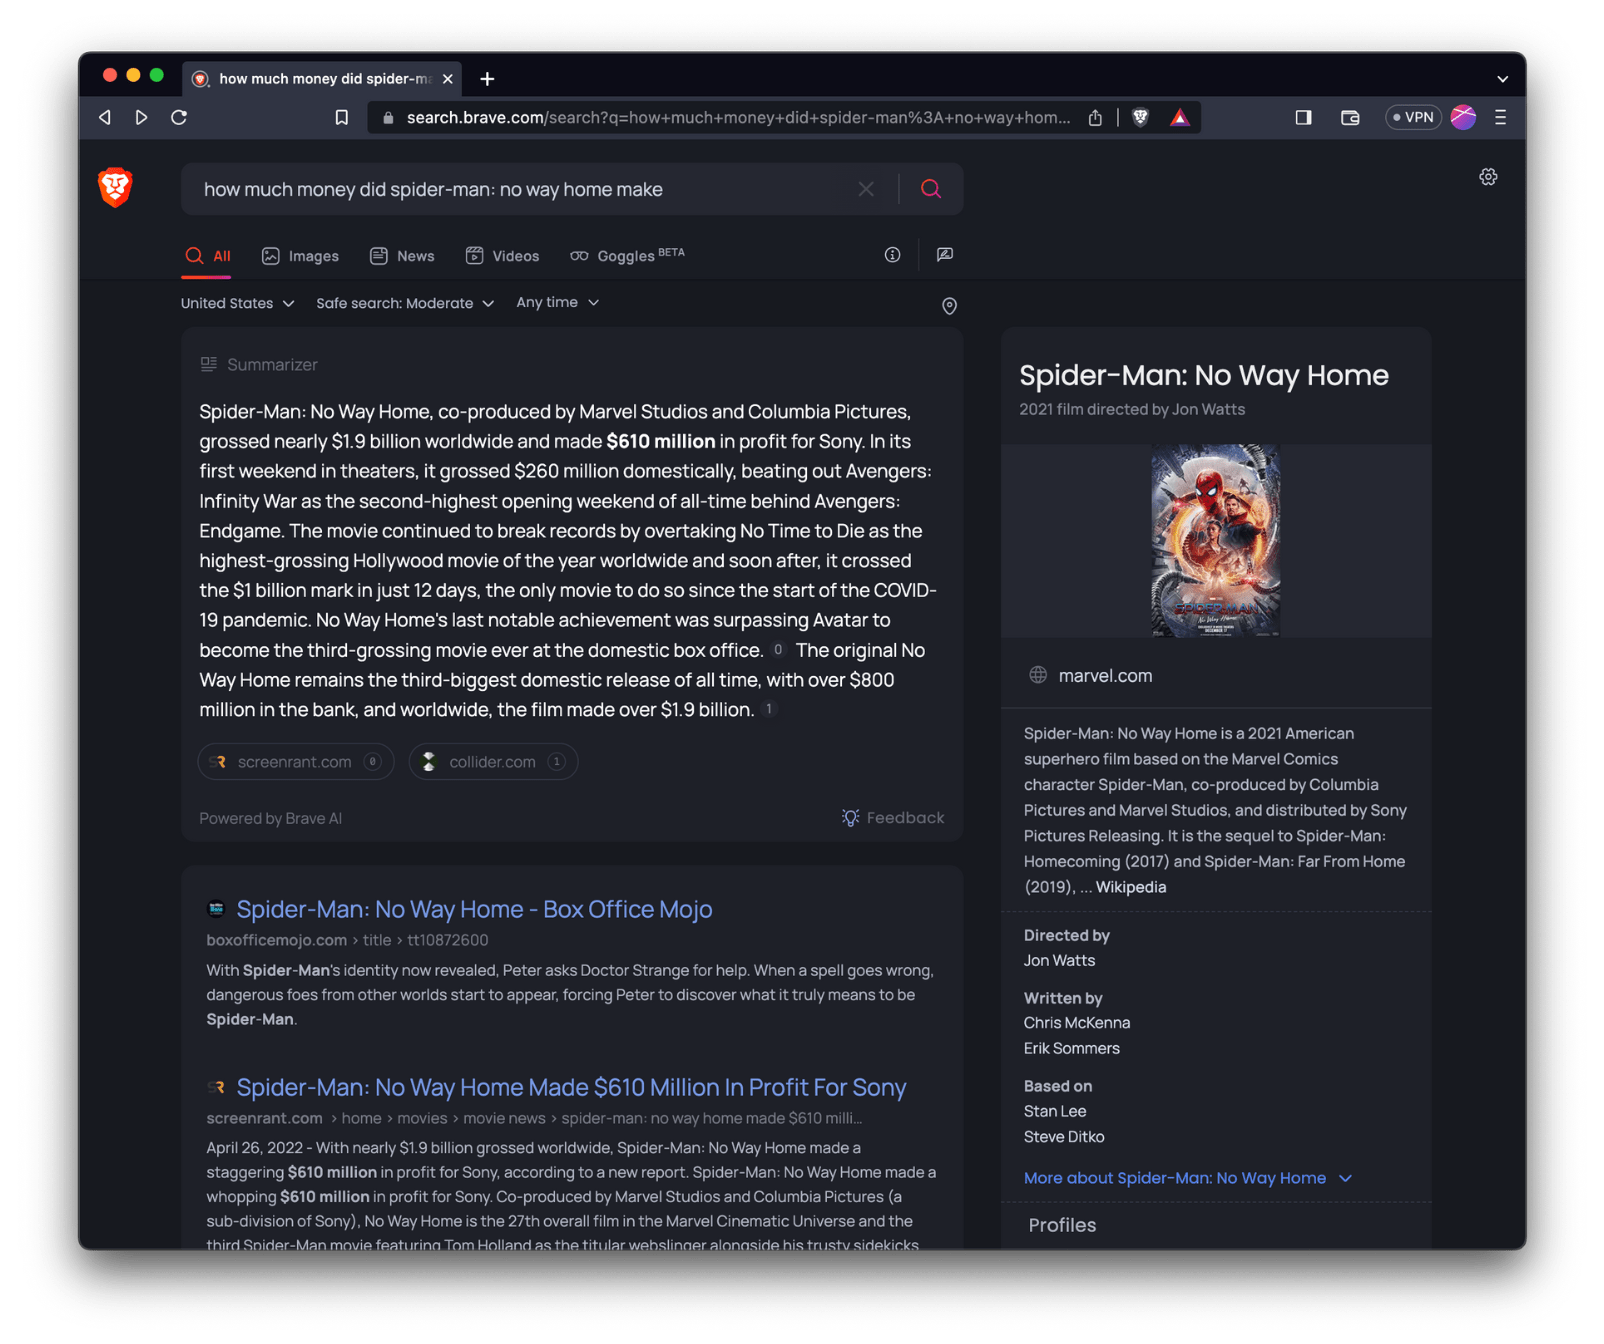Switch to the News tab
This screenshot has height=1344, width=1604.
[x=402, y=256]
